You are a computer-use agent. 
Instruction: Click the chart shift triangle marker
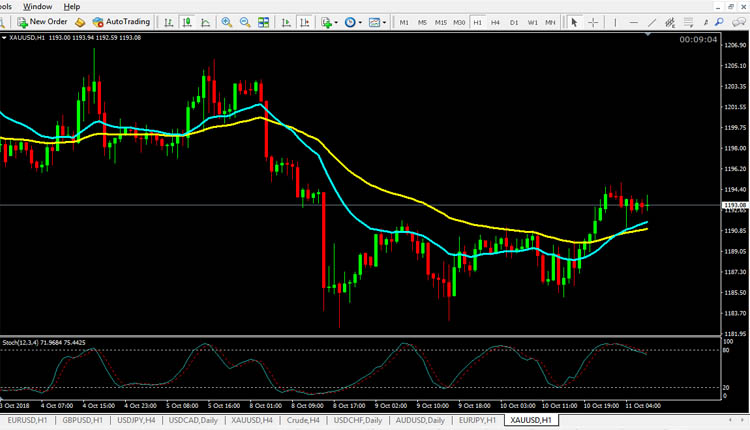click(648, 34)
